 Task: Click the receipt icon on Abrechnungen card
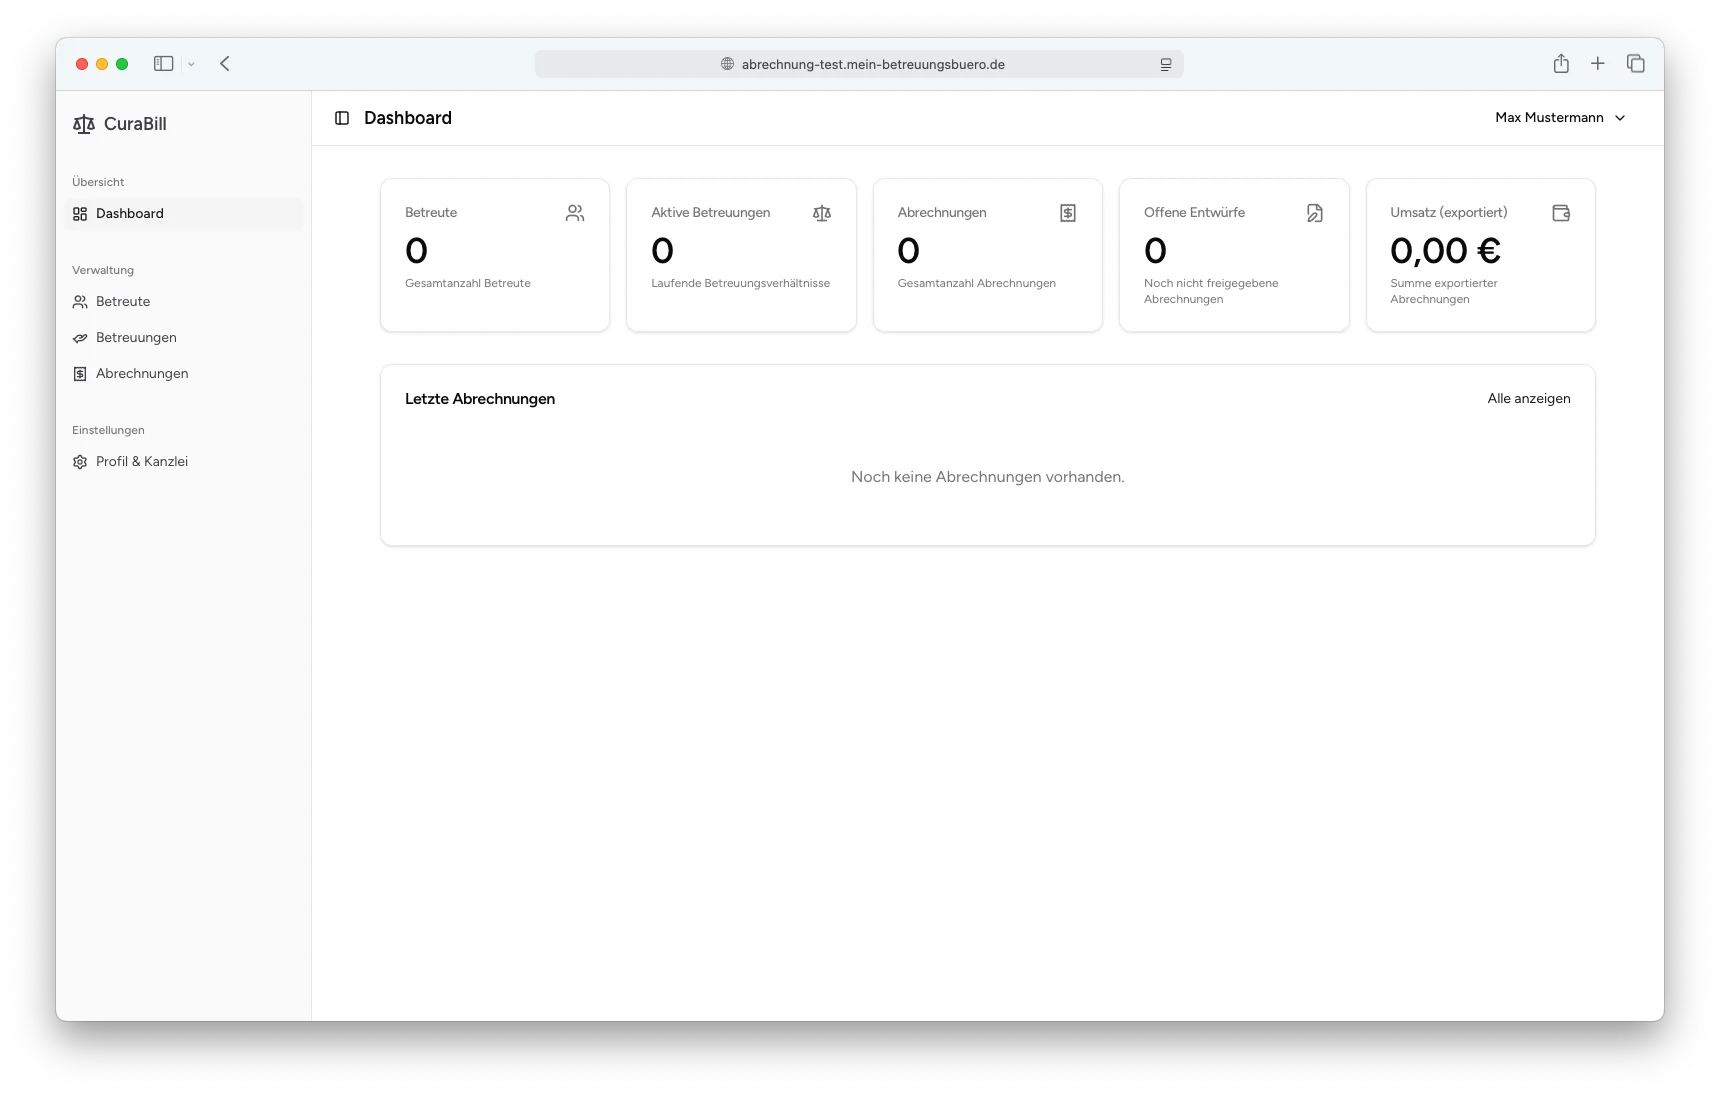coord(1068,213)
